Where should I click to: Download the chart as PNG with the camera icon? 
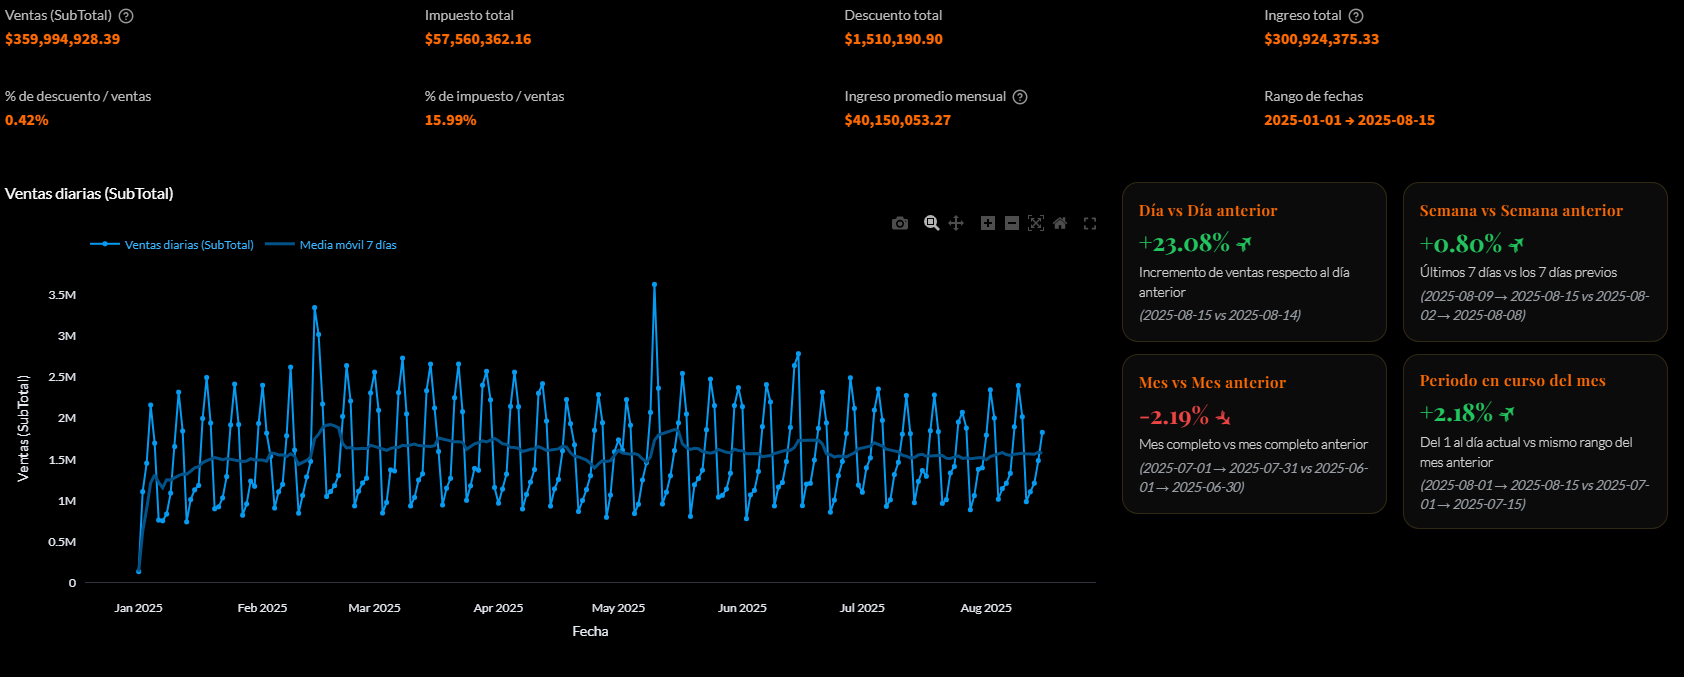[900, 223]
